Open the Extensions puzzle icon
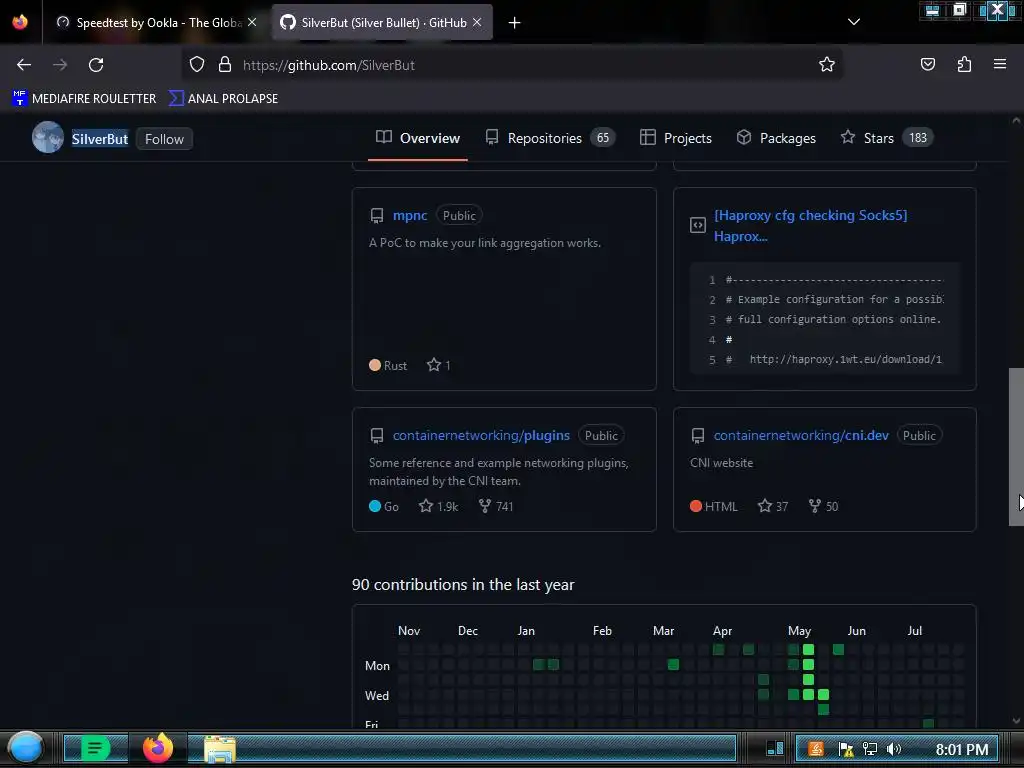 [964, 65]
